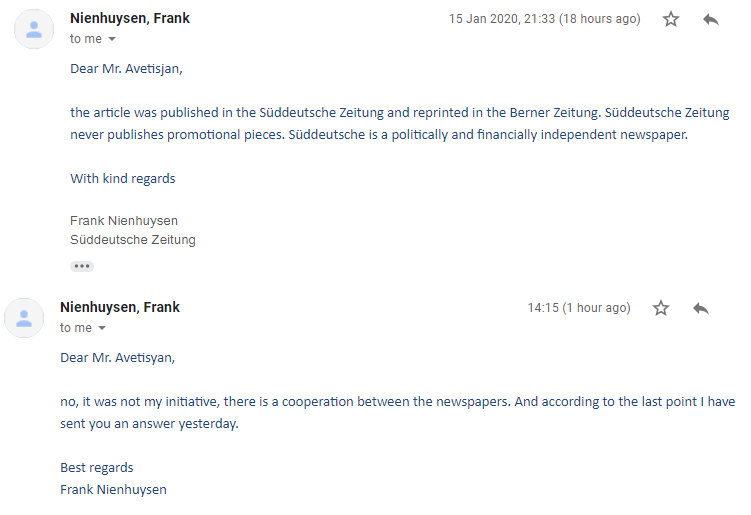The image size is (751, 515).
Task: Click the 'to me' label under the 15 Jan sender
Action: [x=86, y=39]
